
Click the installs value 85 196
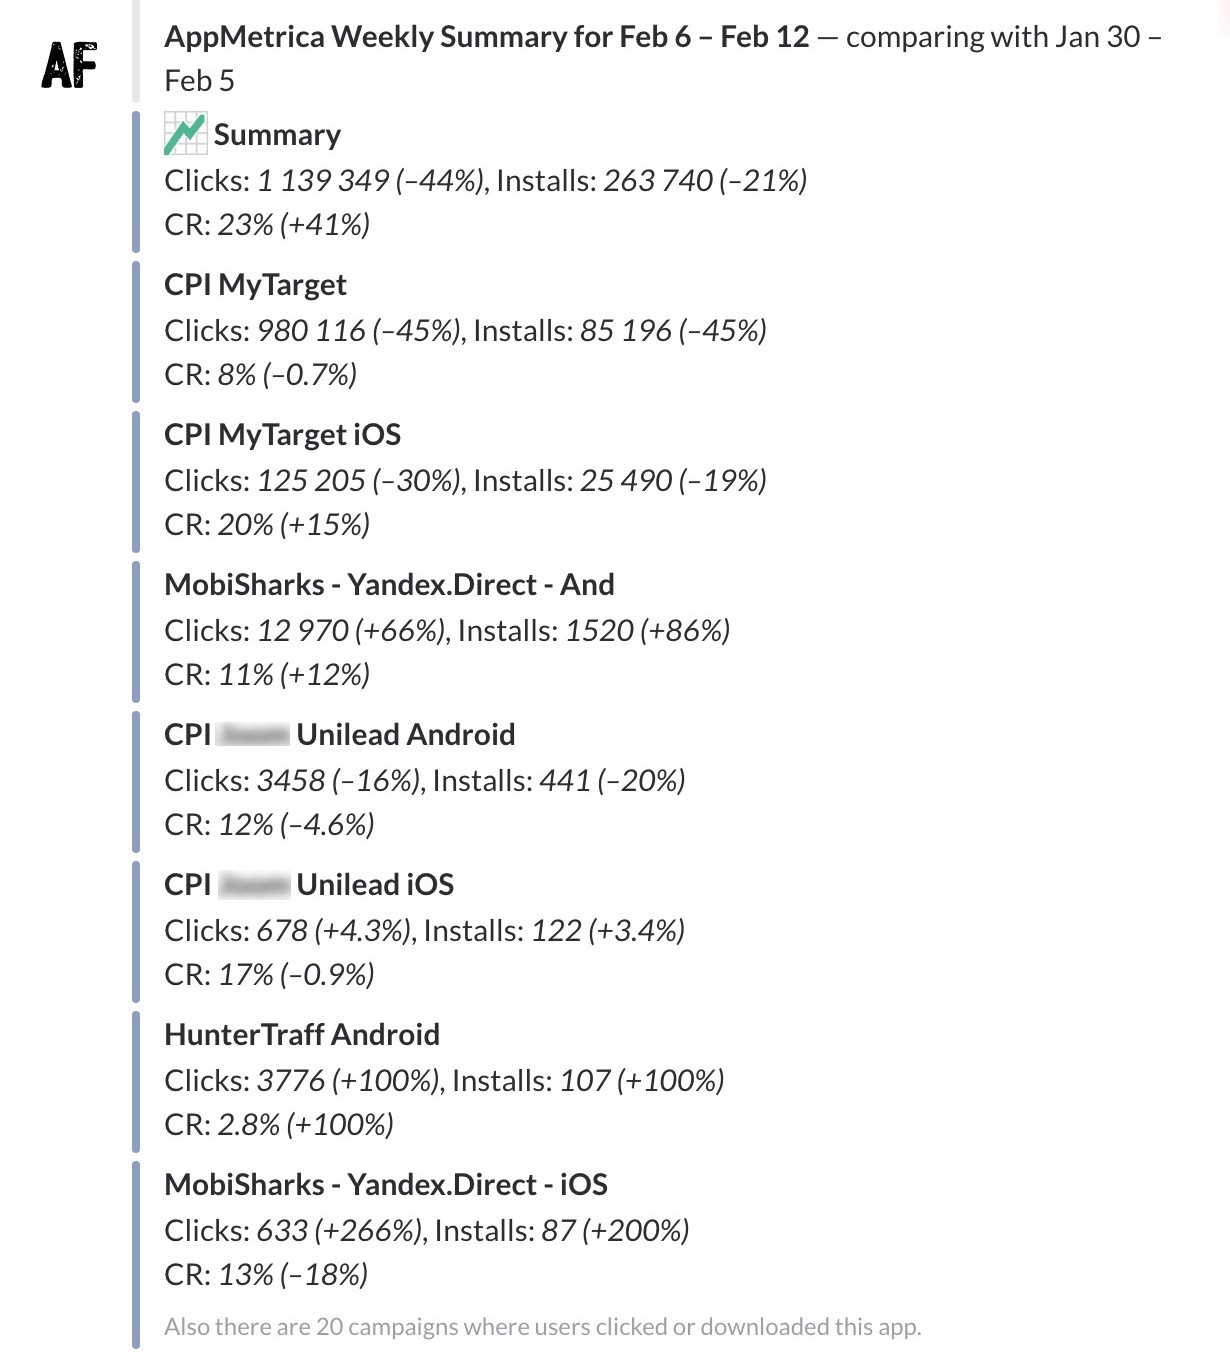(x=625, y=331)
